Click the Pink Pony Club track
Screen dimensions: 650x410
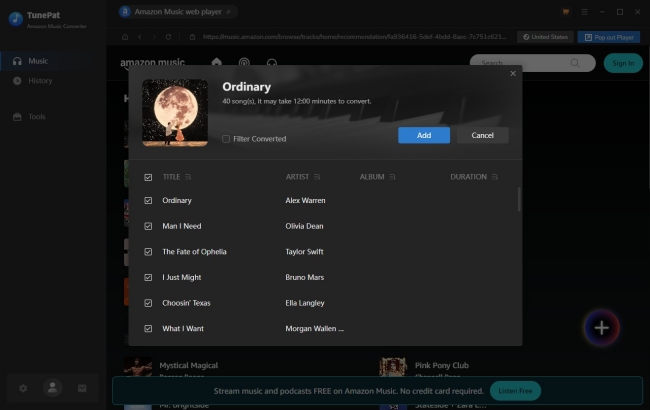[x=441, y=366]
